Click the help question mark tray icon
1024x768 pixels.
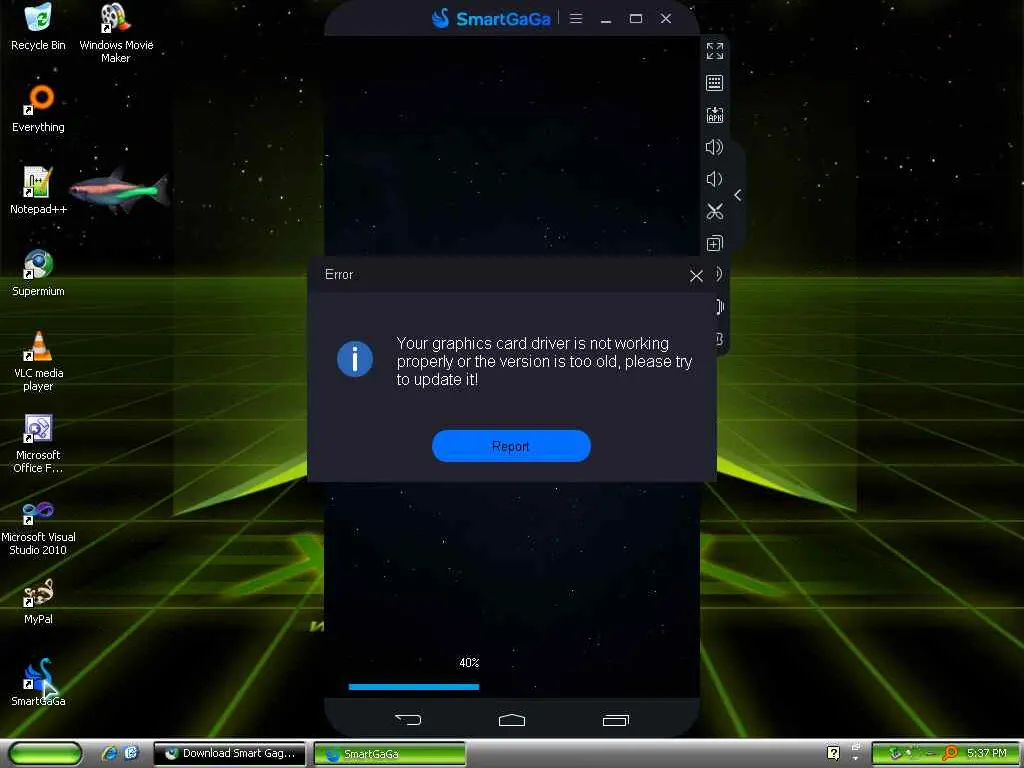(x=833, y=753)
